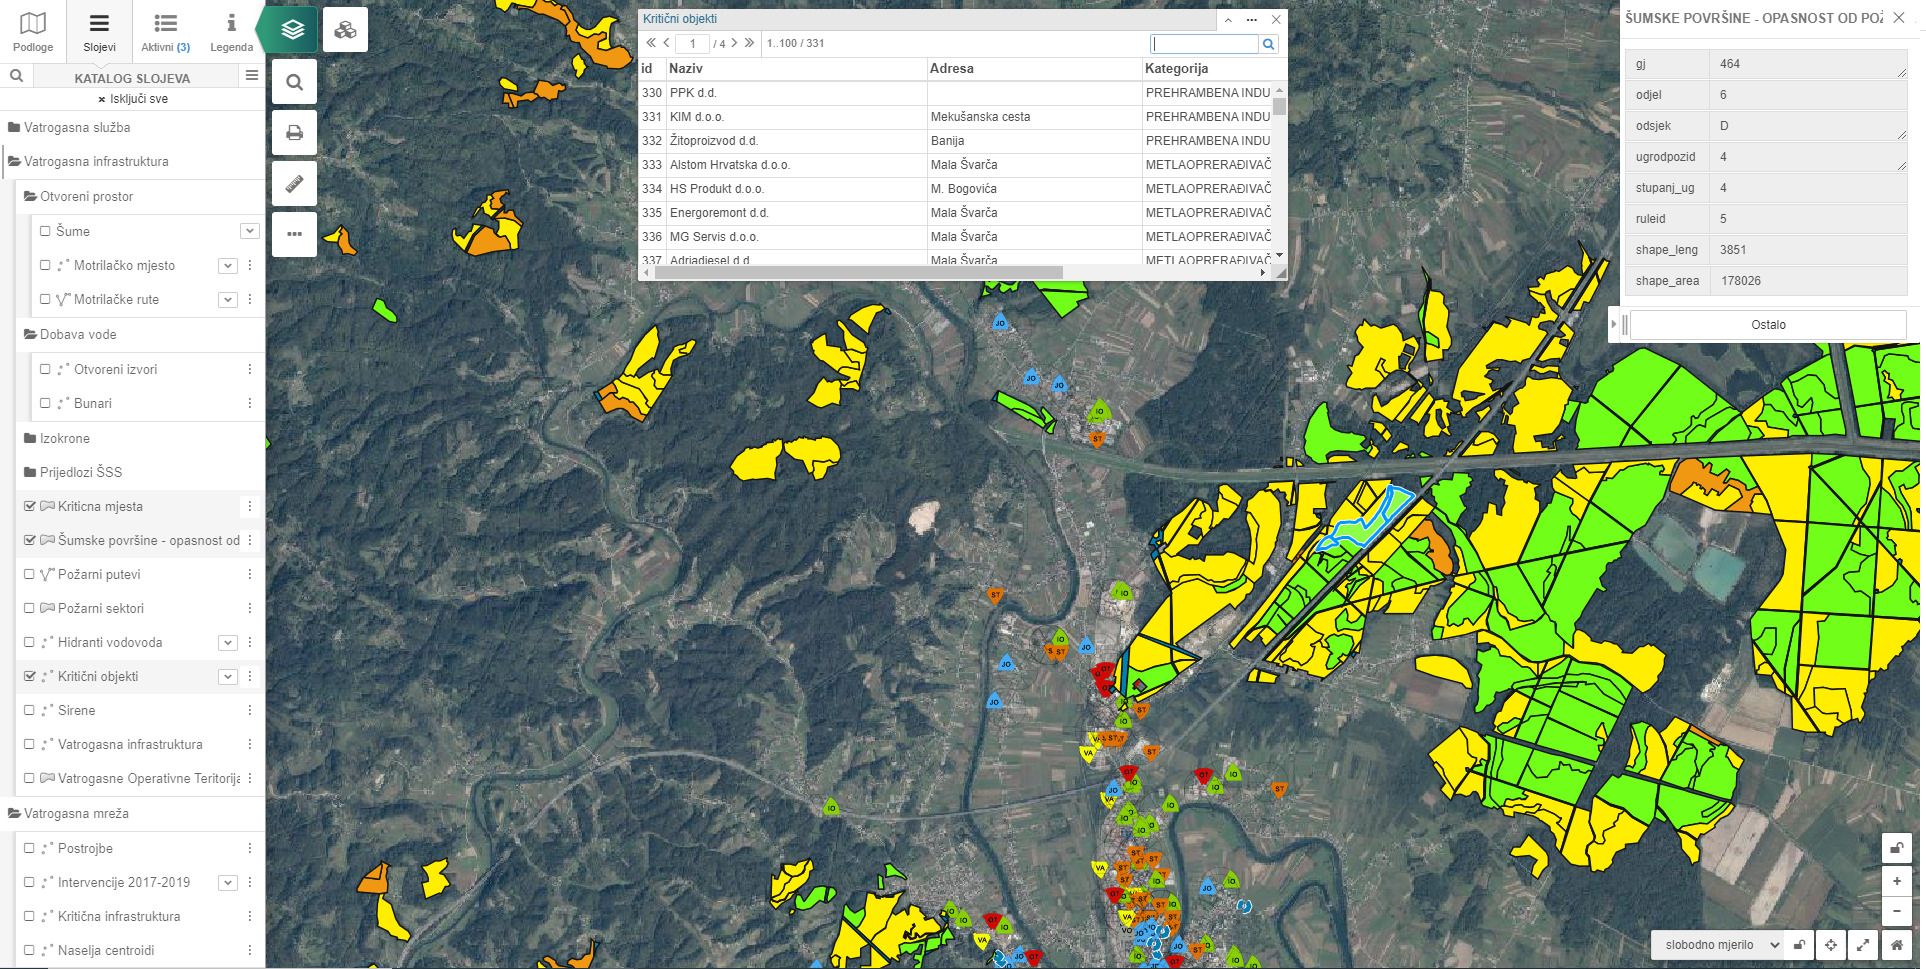Open the slobodno mjerilo scale dropdown
The width and height of the screenshot is (1926, 969).
[x=1717, y=945]
